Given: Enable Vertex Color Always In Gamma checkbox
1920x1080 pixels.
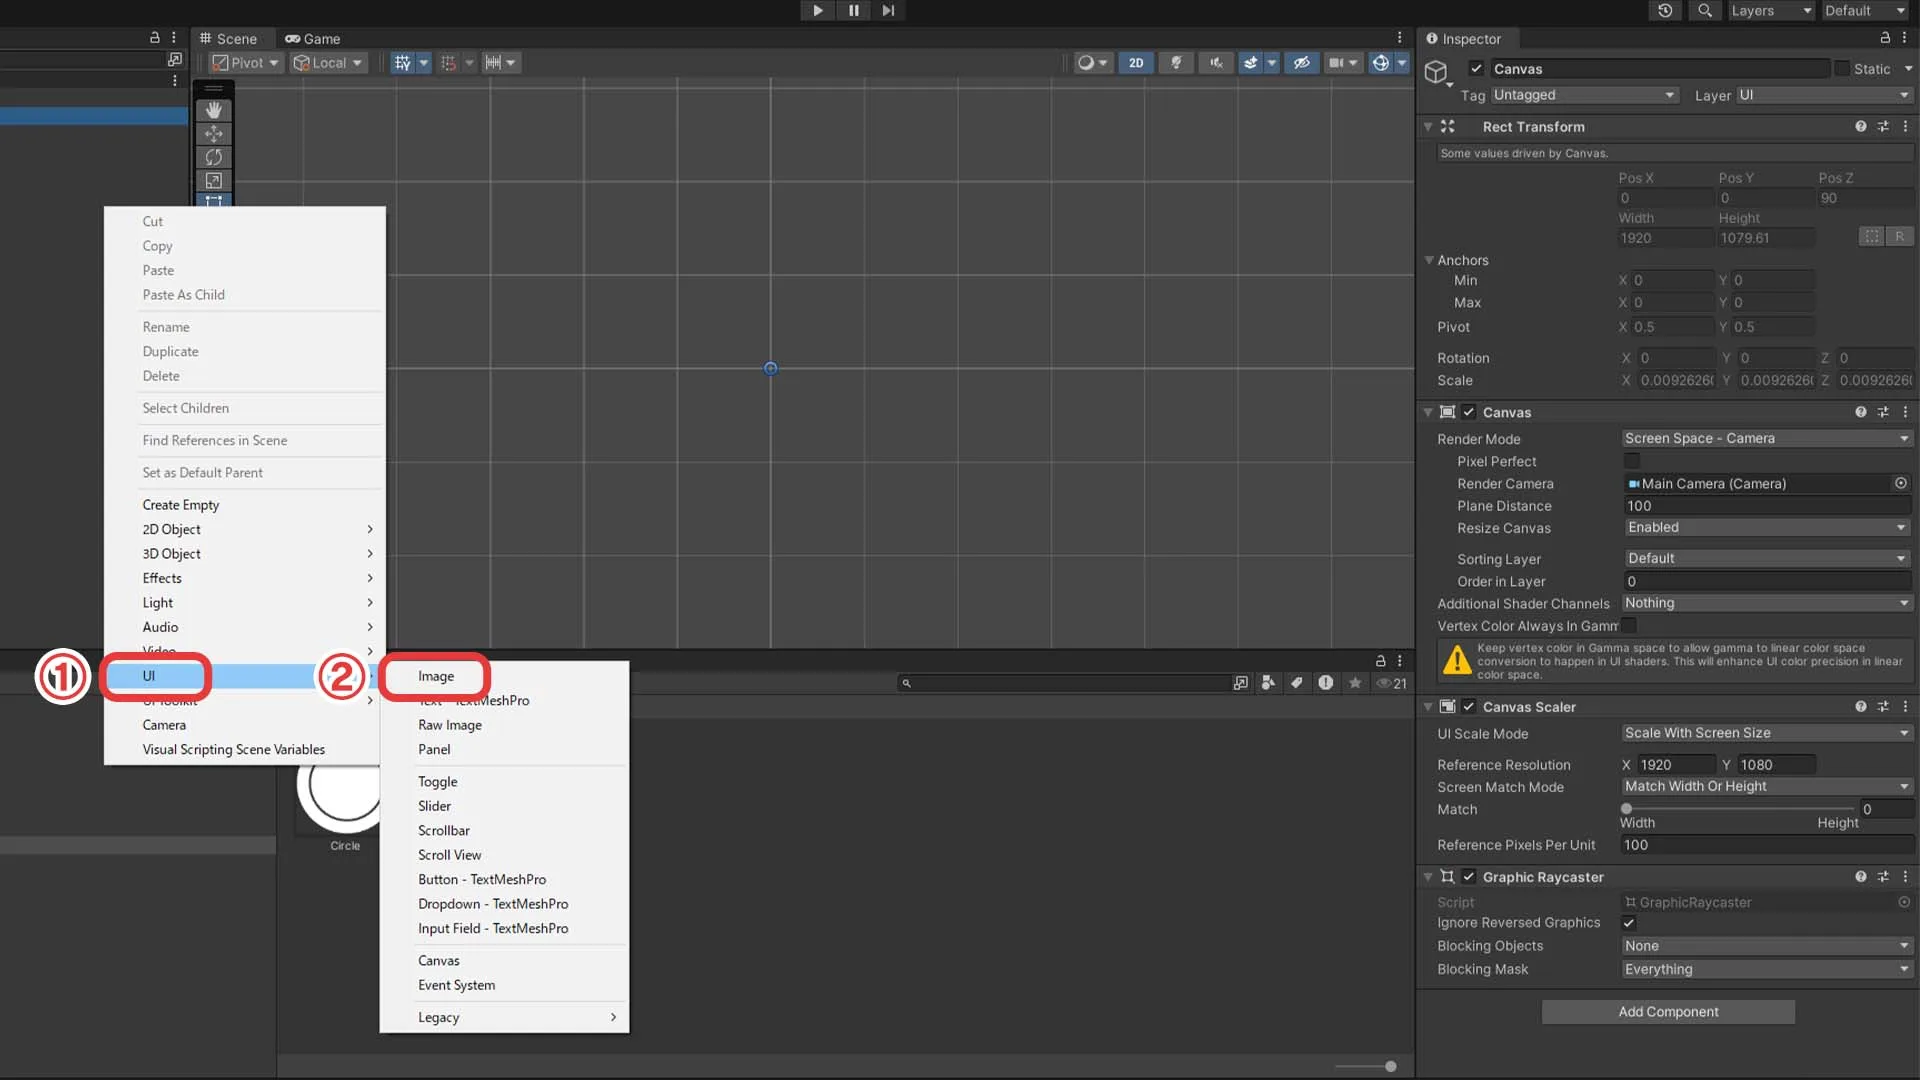Looking at the screenshot, I should [1629, 626].
